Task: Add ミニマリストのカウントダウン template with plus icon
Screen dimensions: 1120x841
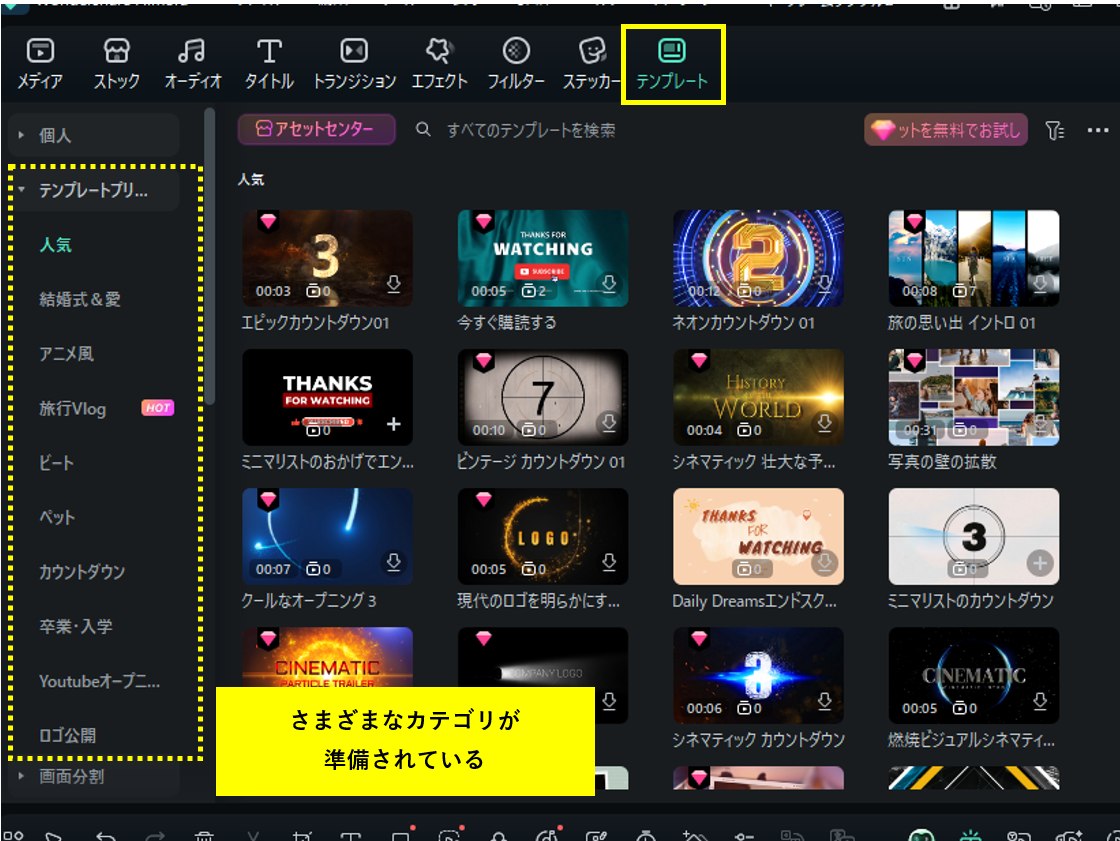Action: [x=1040, y=563]
